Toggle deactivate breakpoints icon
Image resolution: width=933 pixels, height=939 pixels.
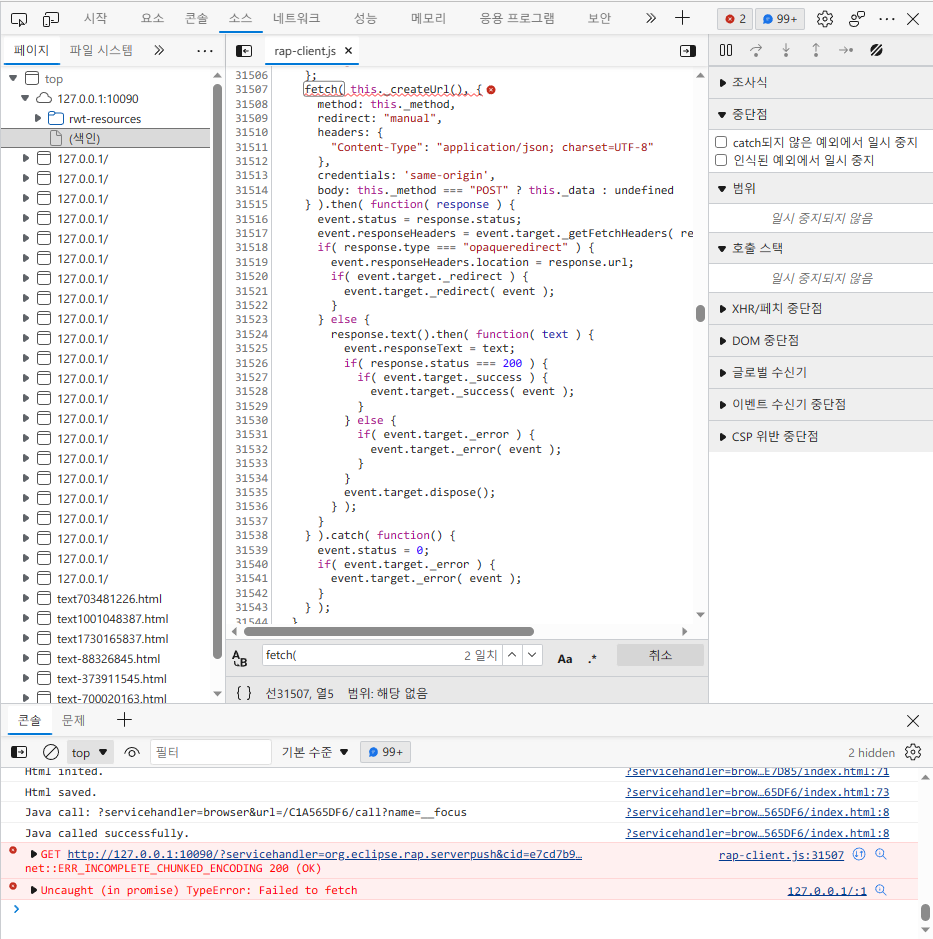click(876, 50)
